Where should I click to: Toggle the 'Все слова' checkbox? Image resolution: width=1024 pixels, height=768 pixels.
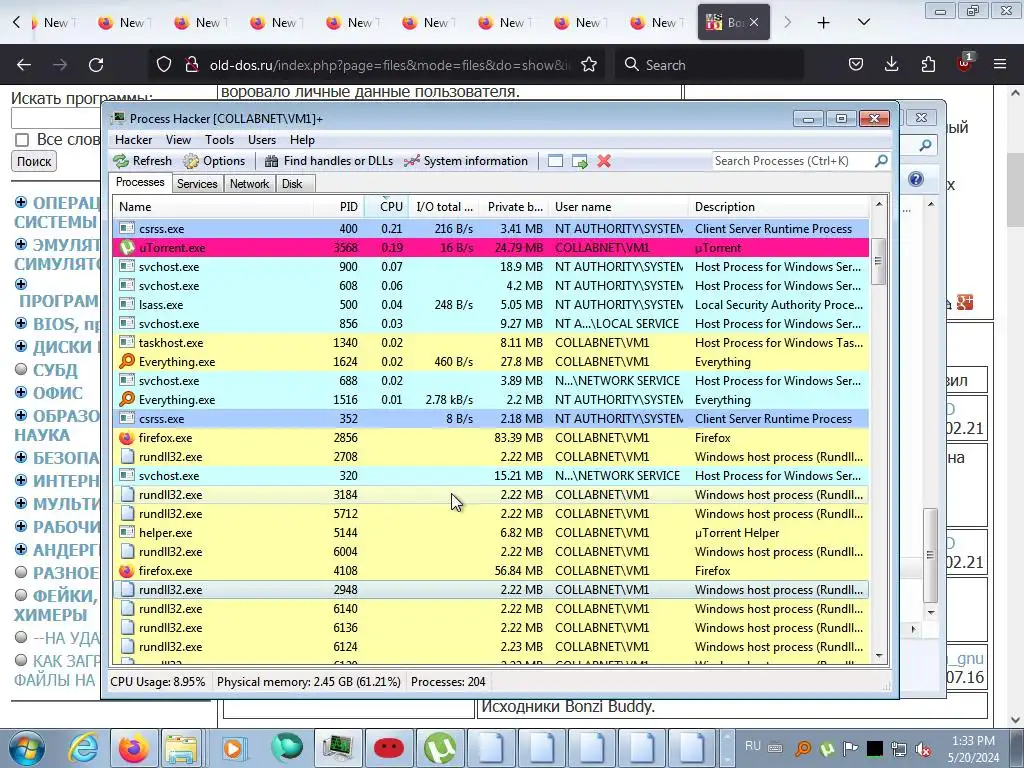(x=22, y=140)
